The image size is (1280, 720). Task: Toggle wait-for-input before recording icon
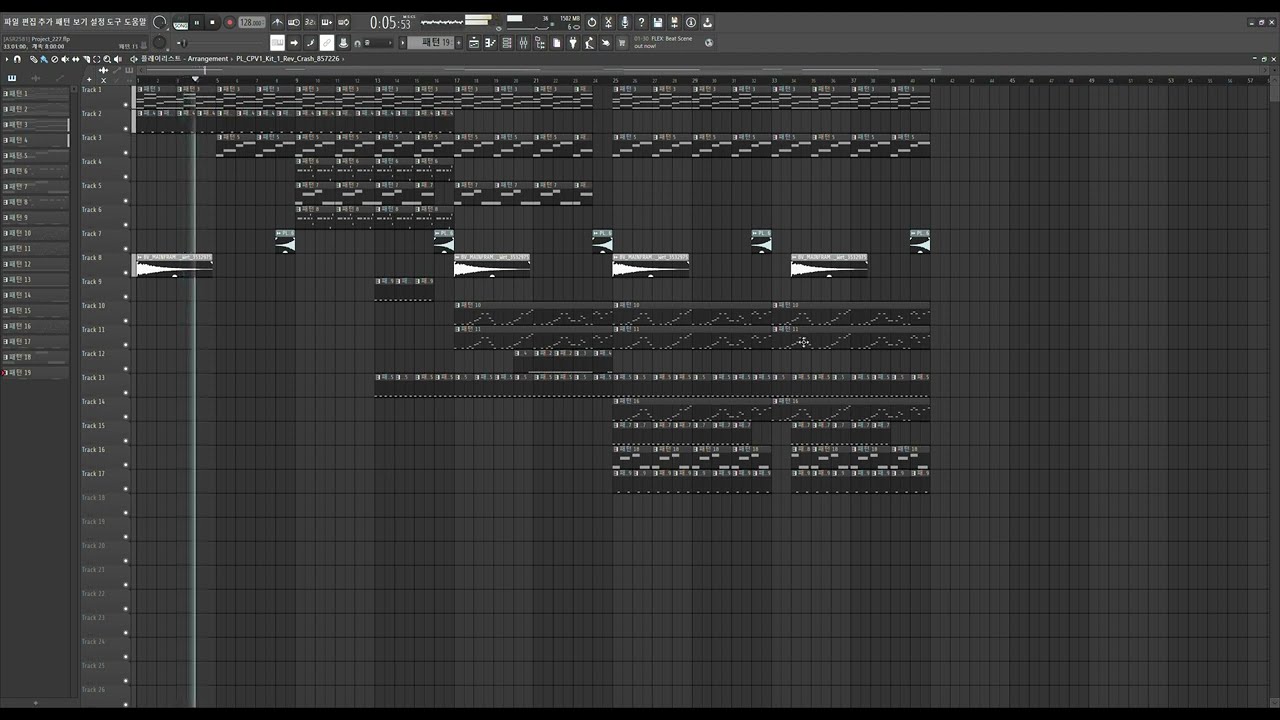click(x=294, y=22)
